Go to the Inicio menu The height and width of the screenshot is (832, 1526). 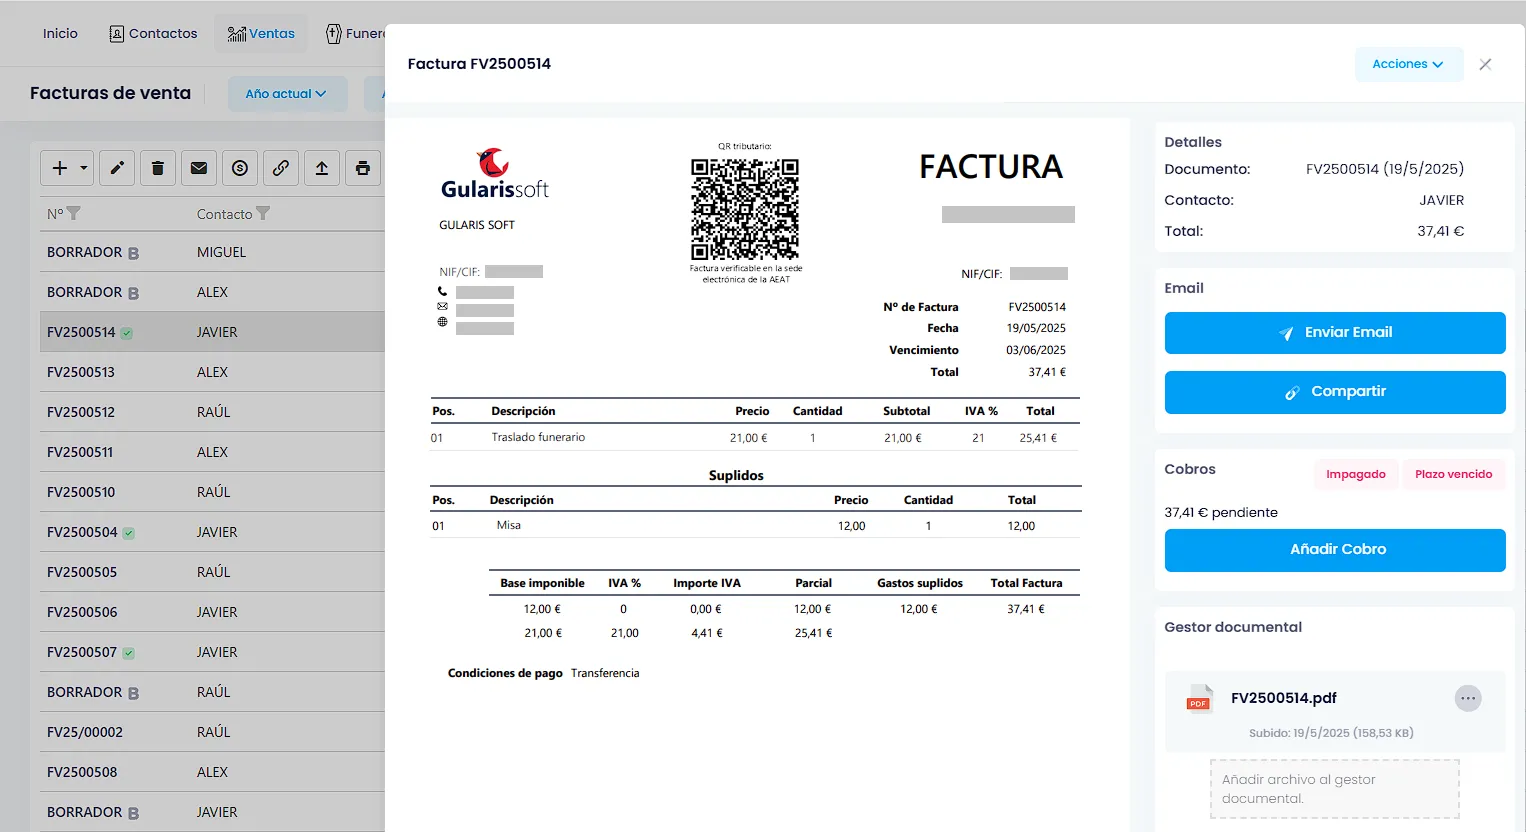(x=60, y=33)
